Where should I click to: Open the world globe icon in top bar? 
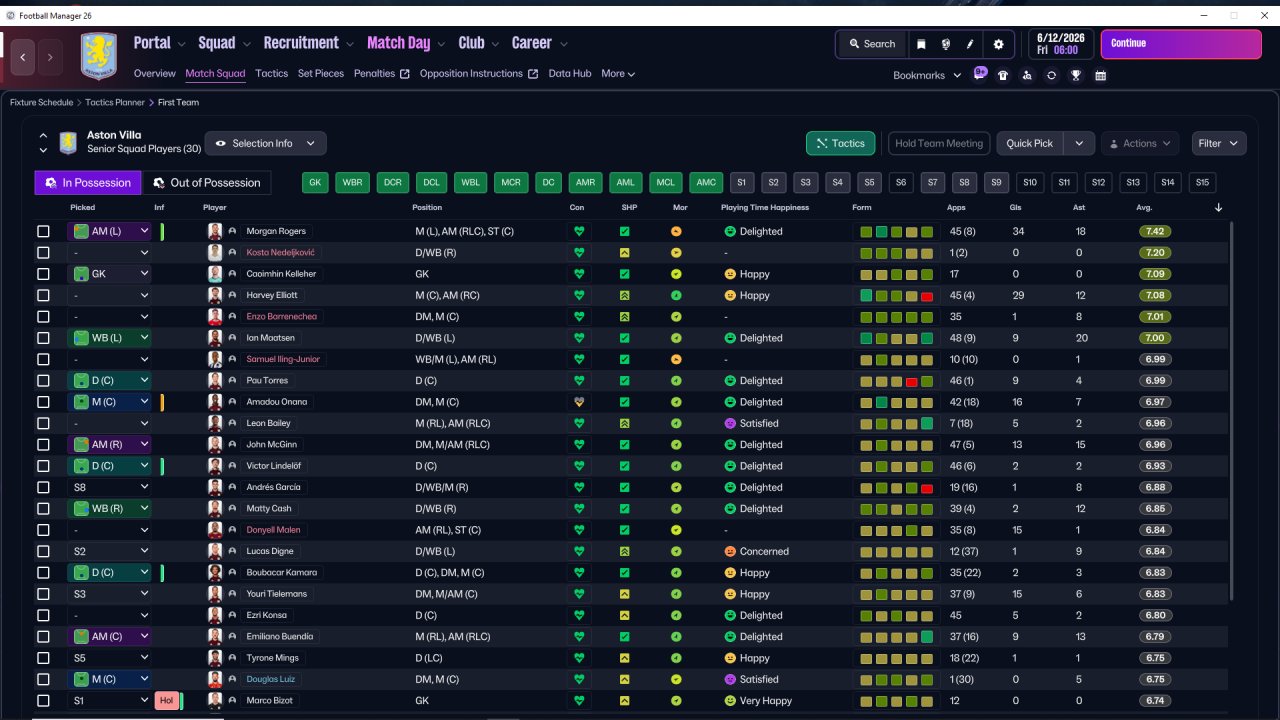point(946,44)
